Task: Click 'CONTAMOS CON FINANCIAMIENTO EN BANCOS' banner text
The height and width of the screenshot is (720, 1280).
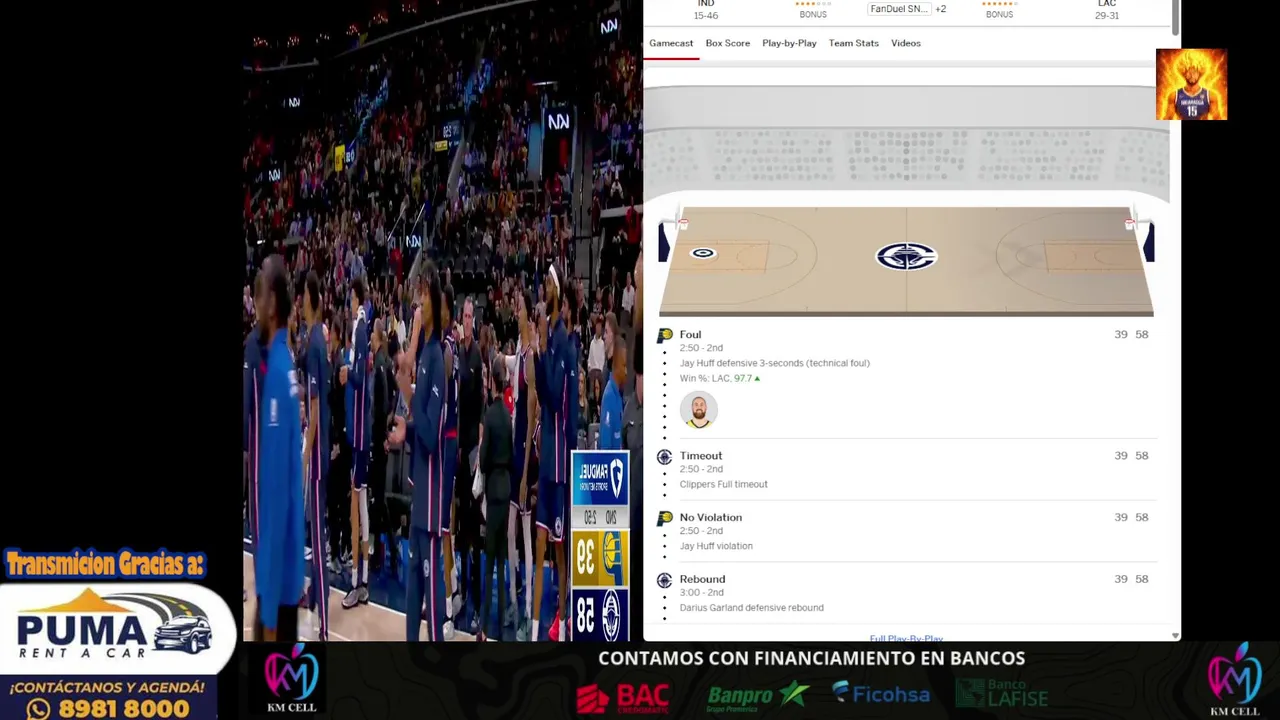Action: [811, 658]
